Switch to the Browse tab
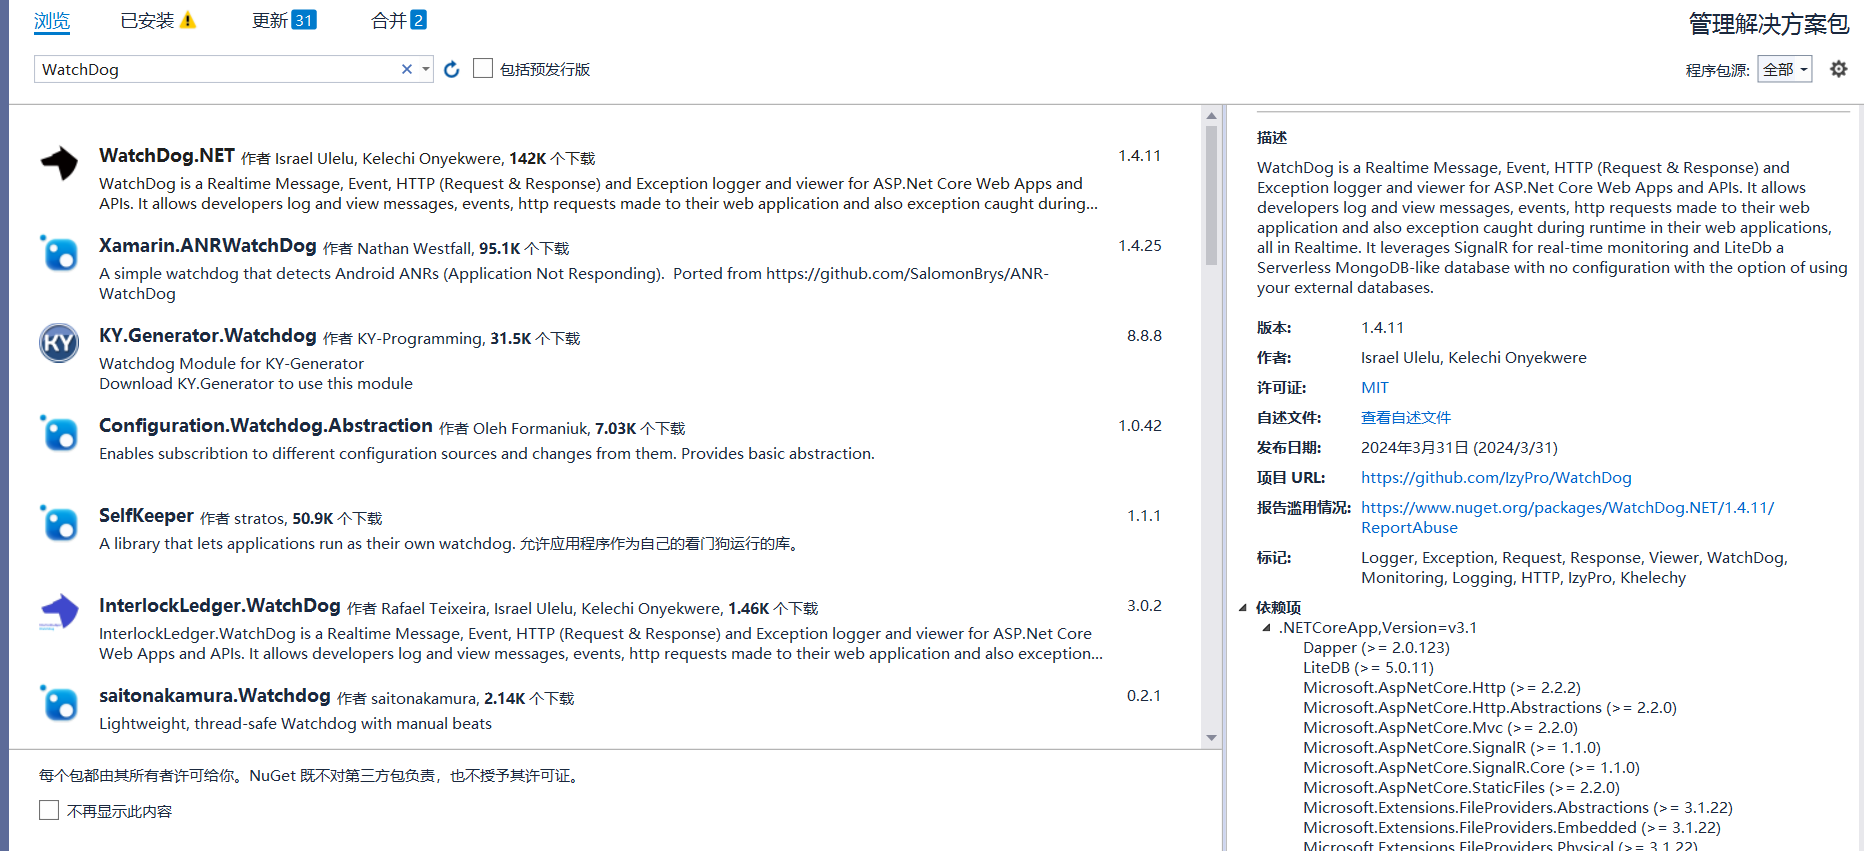 [52, 21]
